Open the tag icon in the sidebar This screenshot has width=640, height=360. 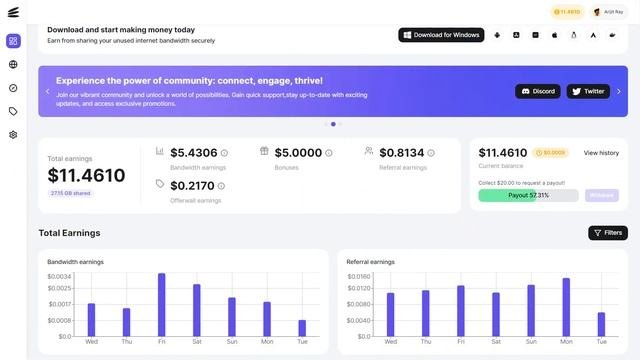13,111
